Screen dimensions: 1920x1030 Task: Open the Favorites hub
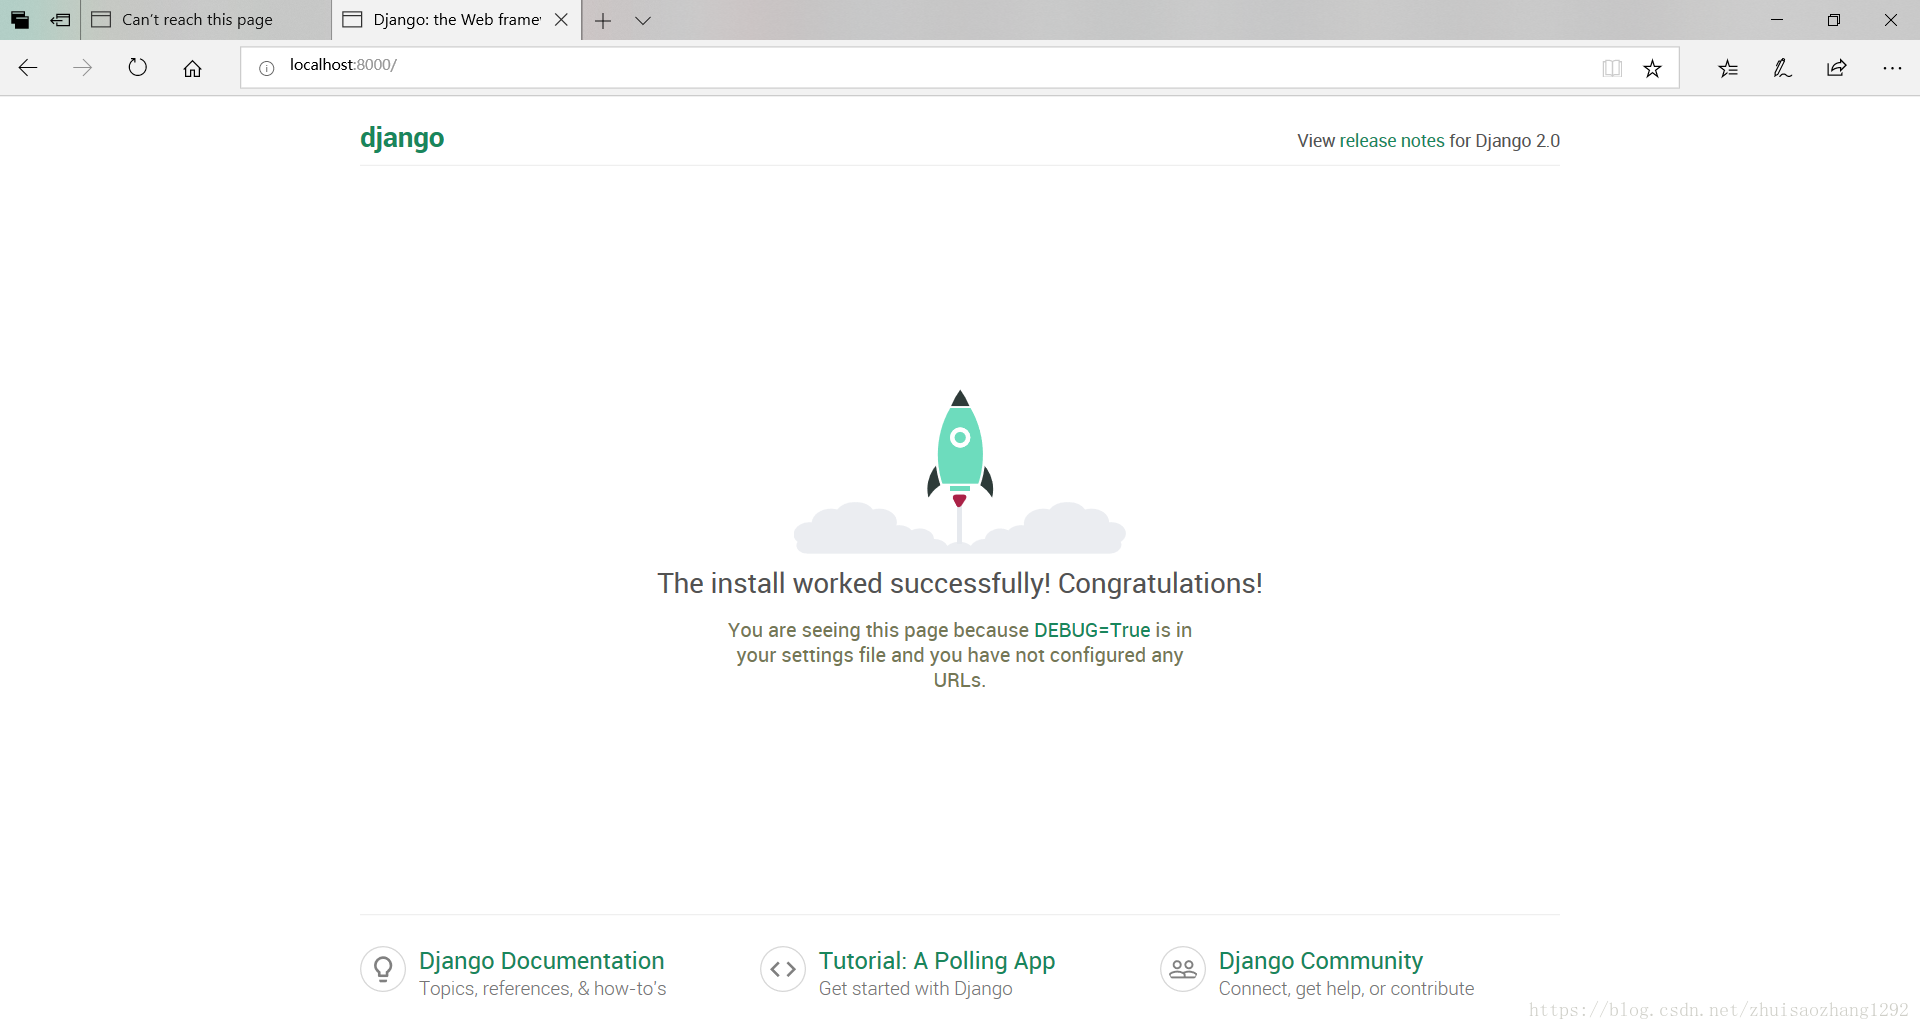1728,68
